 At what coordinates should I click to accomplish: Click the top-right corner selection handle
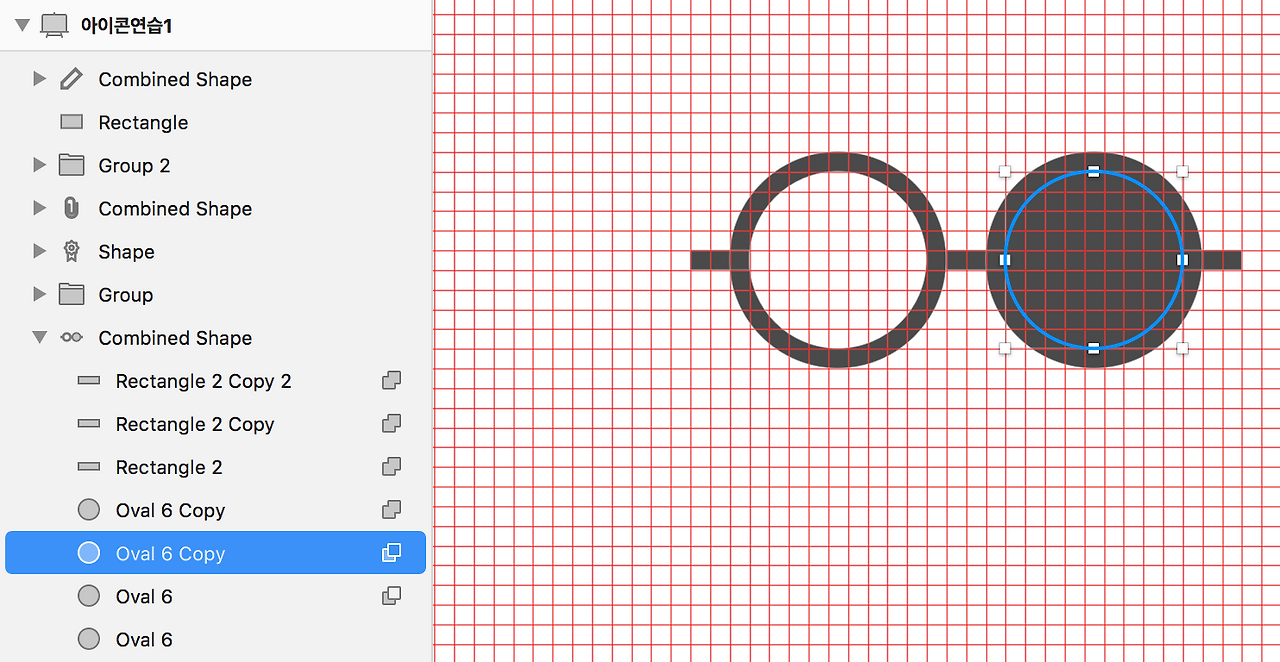click(x=1182, y=171)
